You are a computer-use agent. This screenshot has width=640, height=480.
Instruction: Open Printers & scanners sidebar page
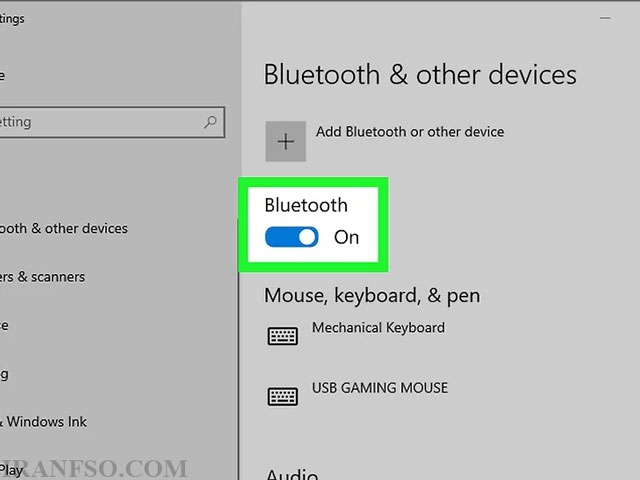(x=42, y=277)
